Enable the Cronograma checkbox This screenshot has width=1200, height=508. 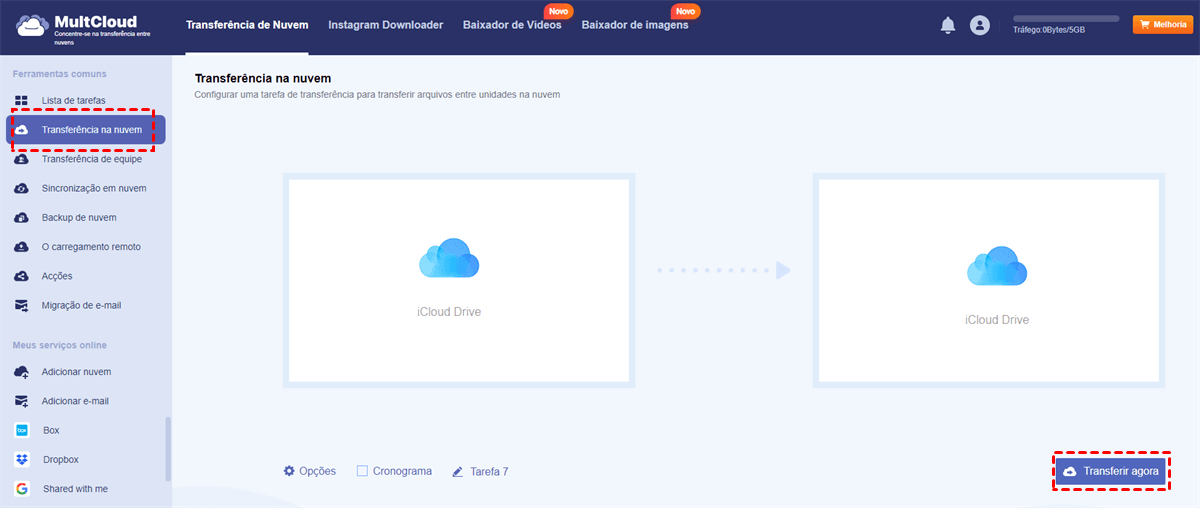click(x=363, y=471)
